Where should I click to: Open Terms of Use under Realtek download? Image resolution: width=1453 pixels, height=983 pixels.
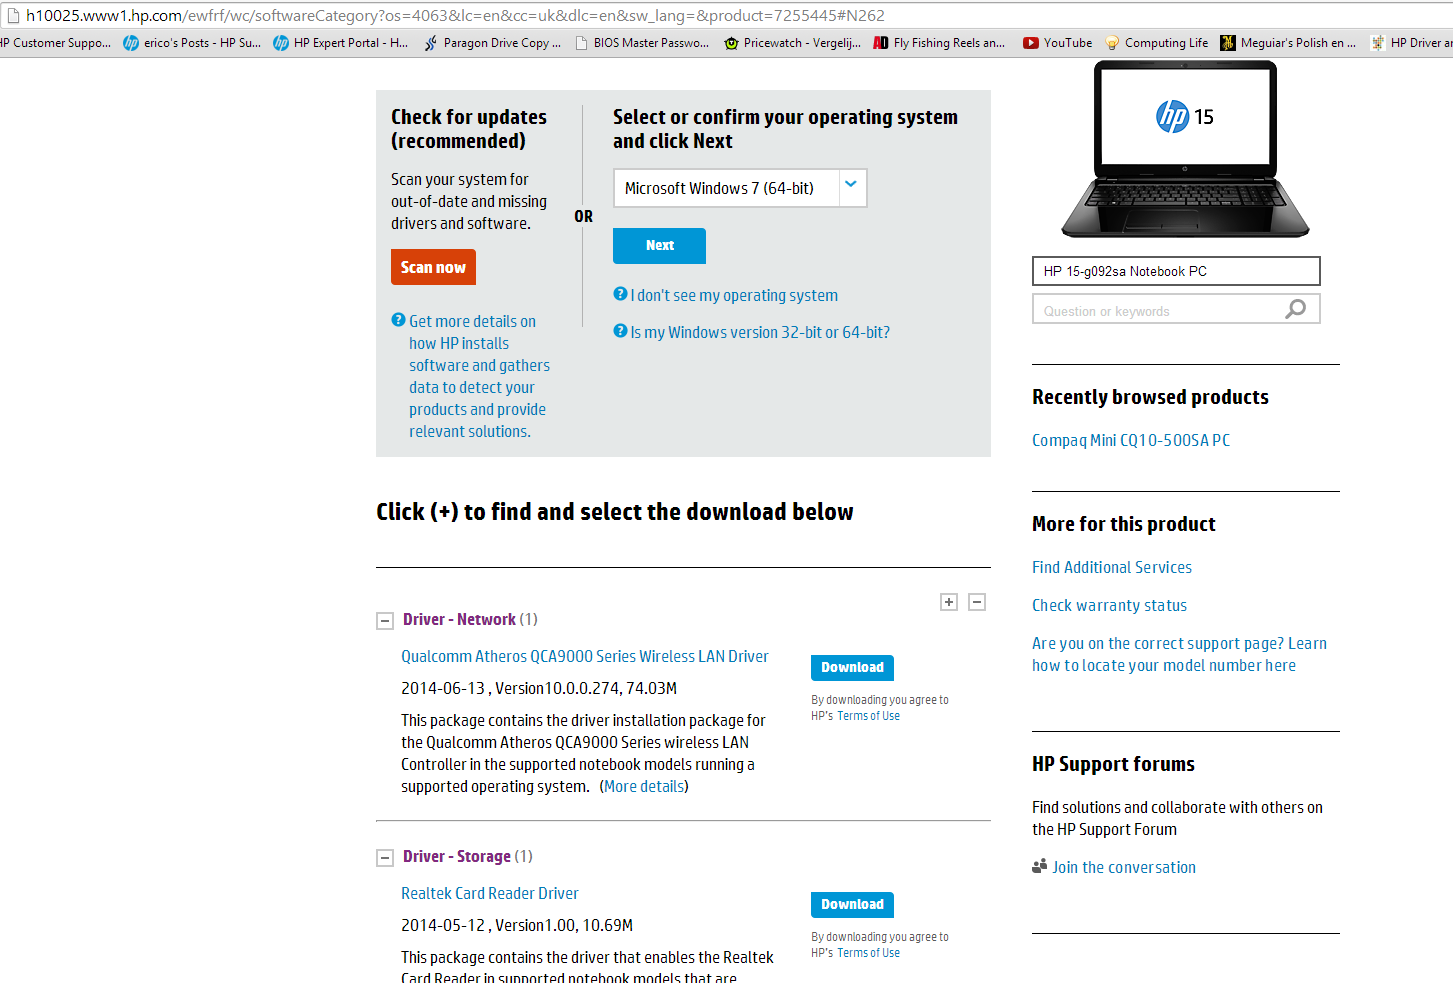pyautogui.click(x=868, y=953)
